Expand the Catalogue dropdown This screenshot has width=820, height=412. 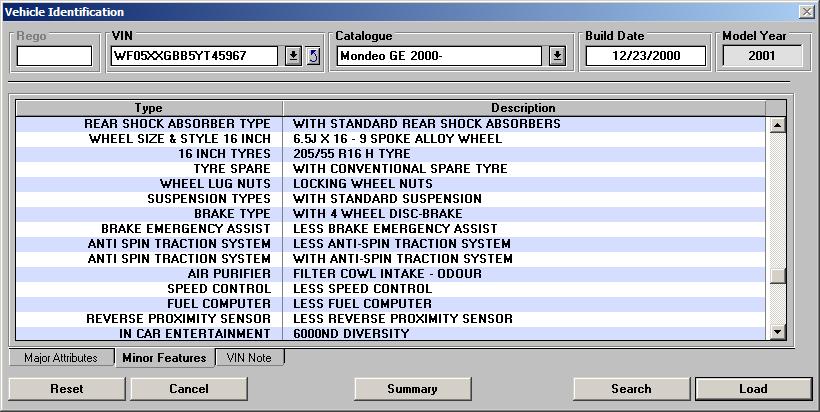557,56
